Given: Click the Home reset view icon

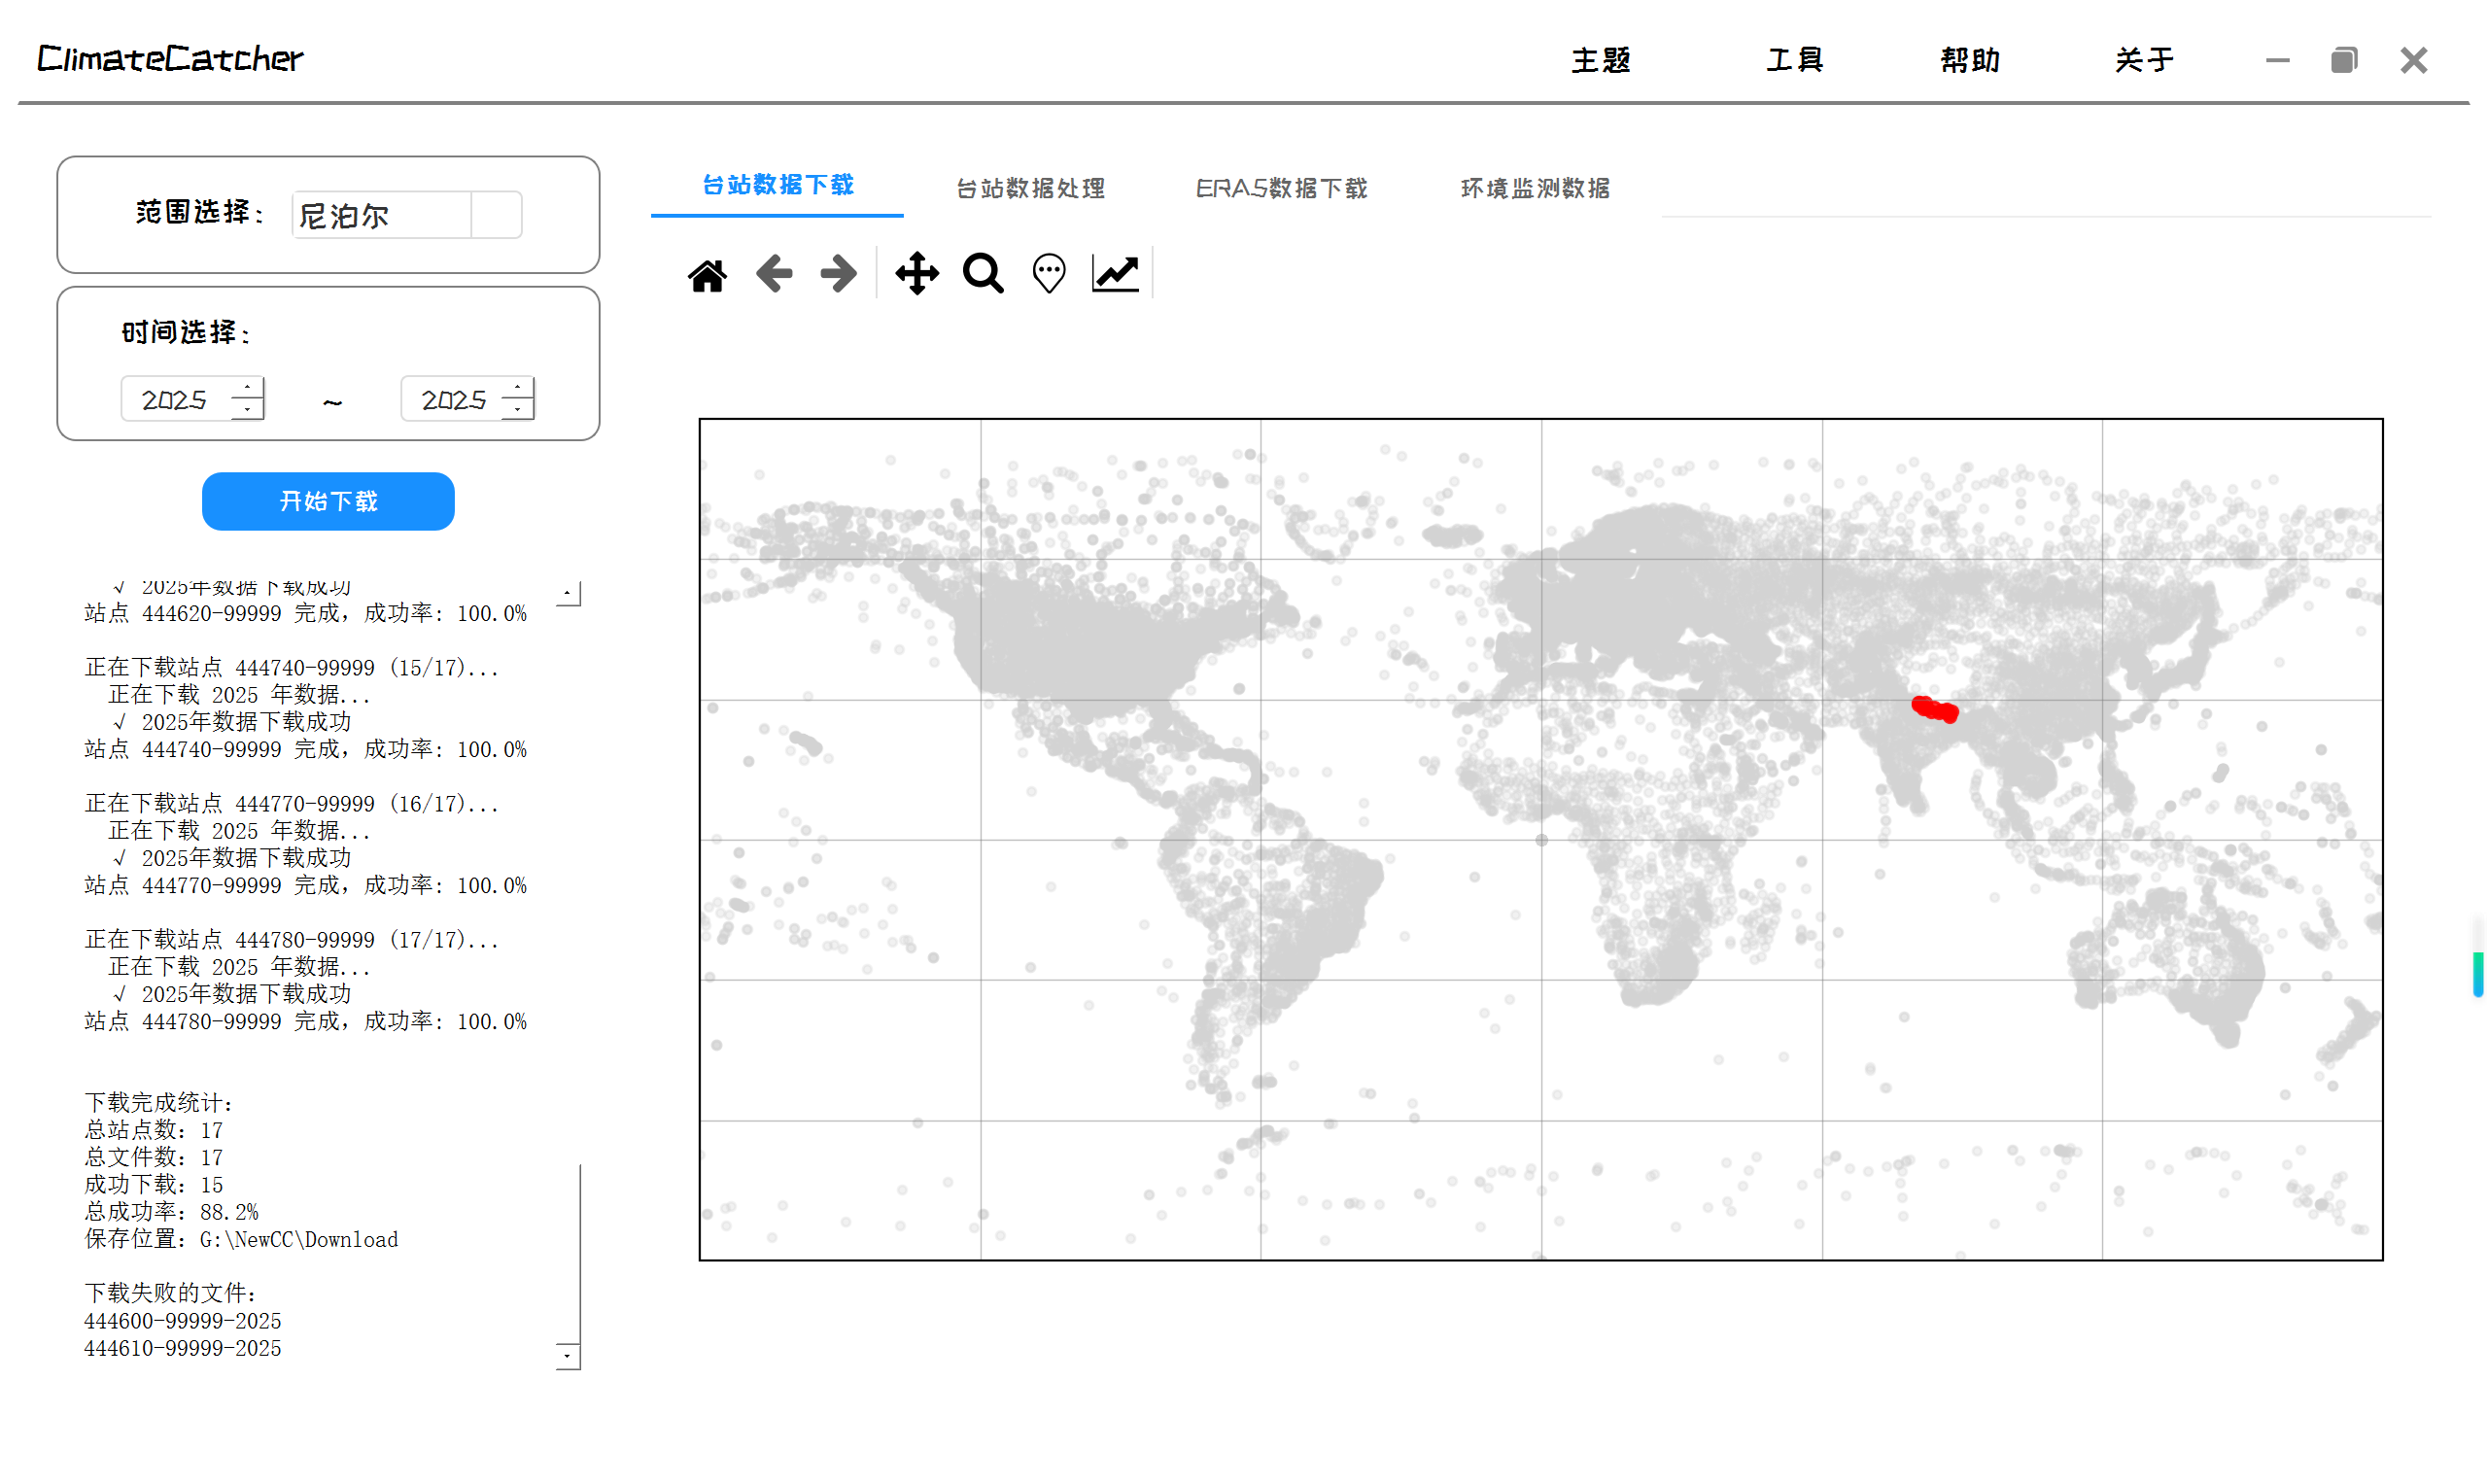Looking at the screenshot, I should (707, 274).
